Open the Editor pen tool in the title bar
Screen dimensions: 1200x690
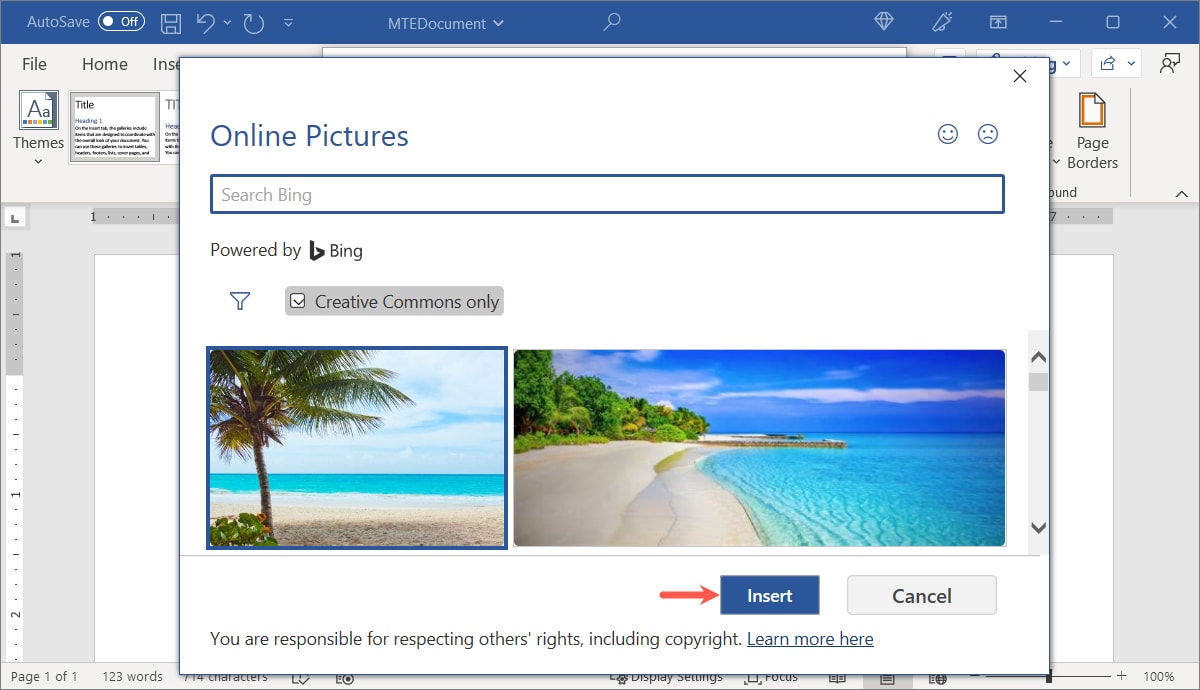(x=942, y=22)
